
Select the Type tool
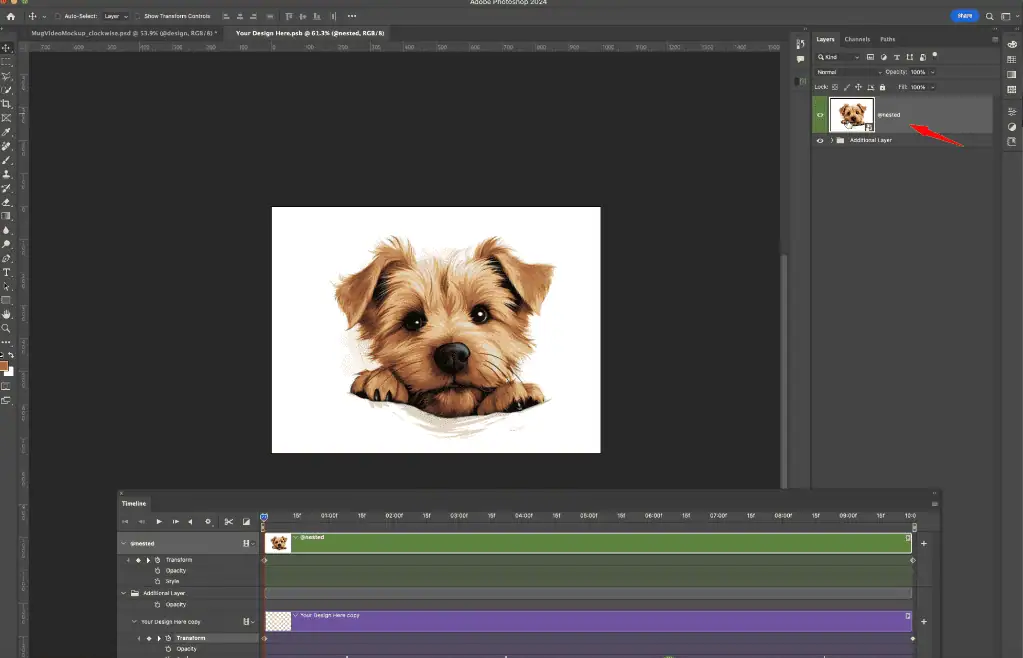point(6,272)
